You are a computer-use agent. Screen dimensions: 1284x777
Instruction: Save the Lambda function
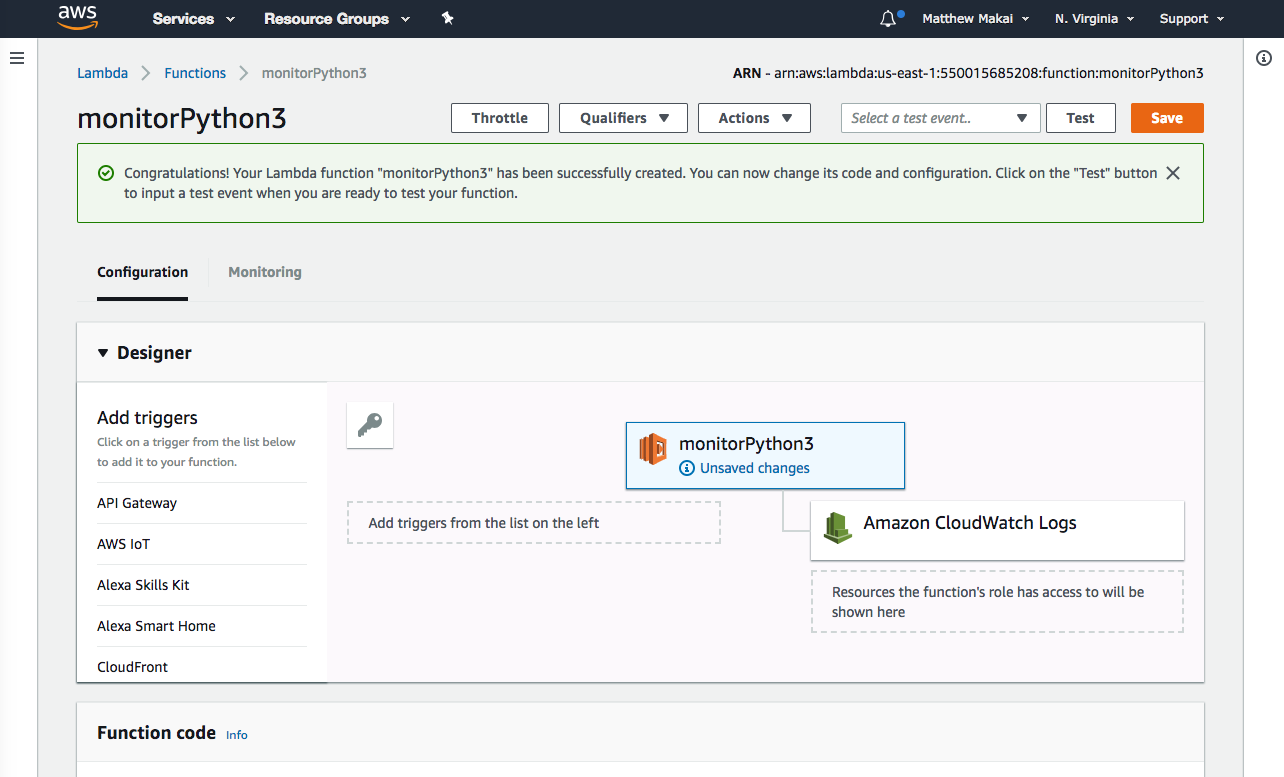pos(1166,117)
